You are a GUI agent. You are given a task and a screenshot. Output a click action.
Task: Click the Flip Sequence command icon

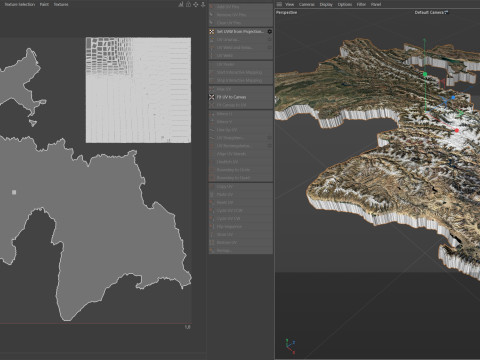[211, 227]
